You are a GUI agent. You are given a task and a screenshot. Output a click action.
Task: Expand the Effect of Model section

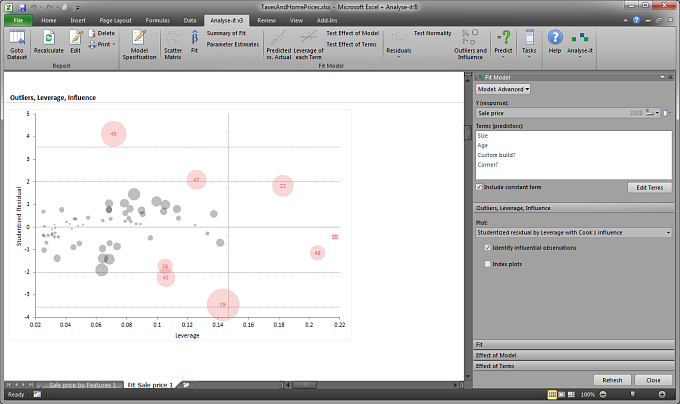574,355
